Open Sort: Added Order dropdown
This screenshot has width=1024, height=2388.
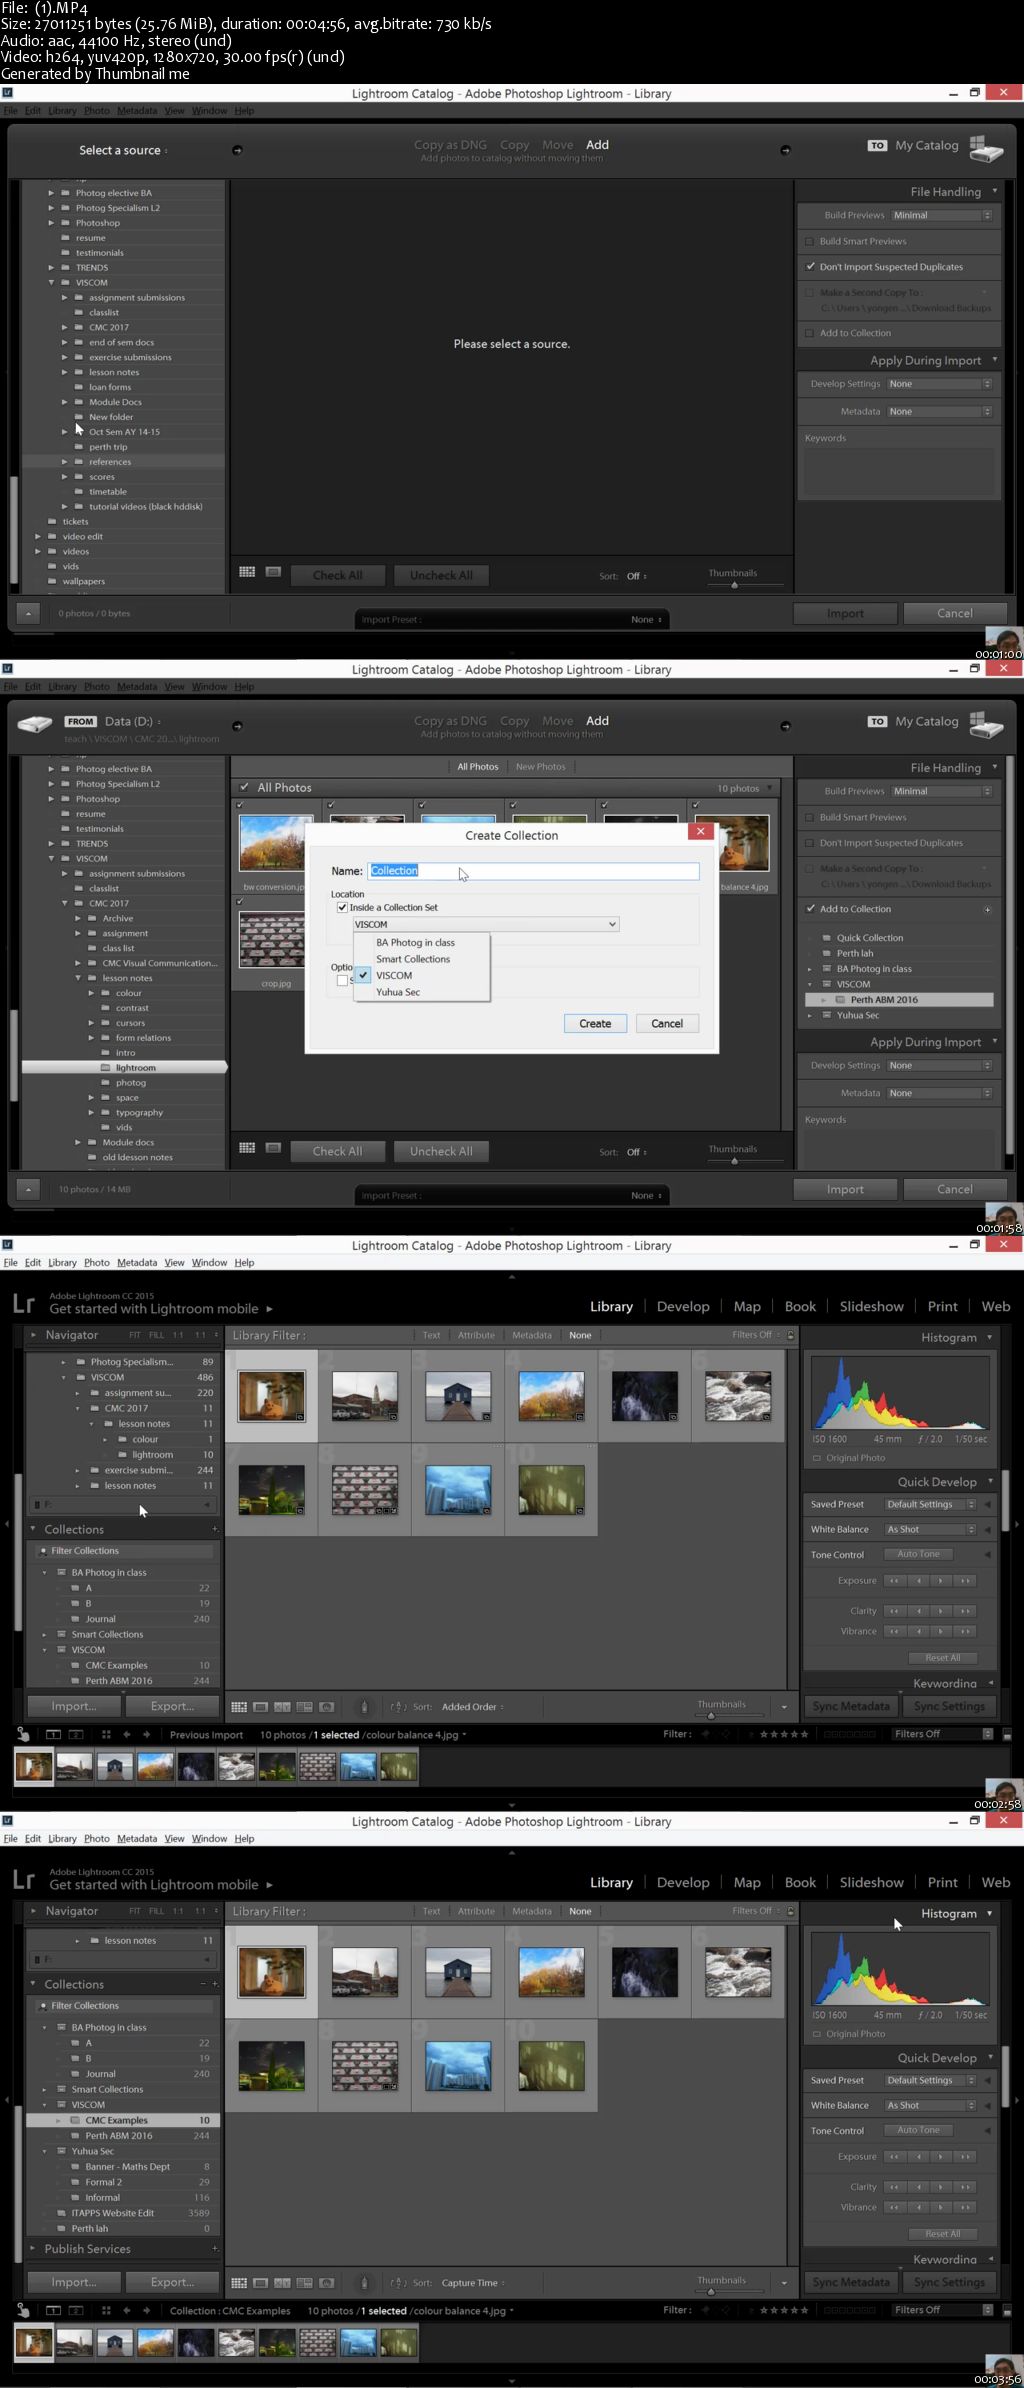click(473, 1707)
